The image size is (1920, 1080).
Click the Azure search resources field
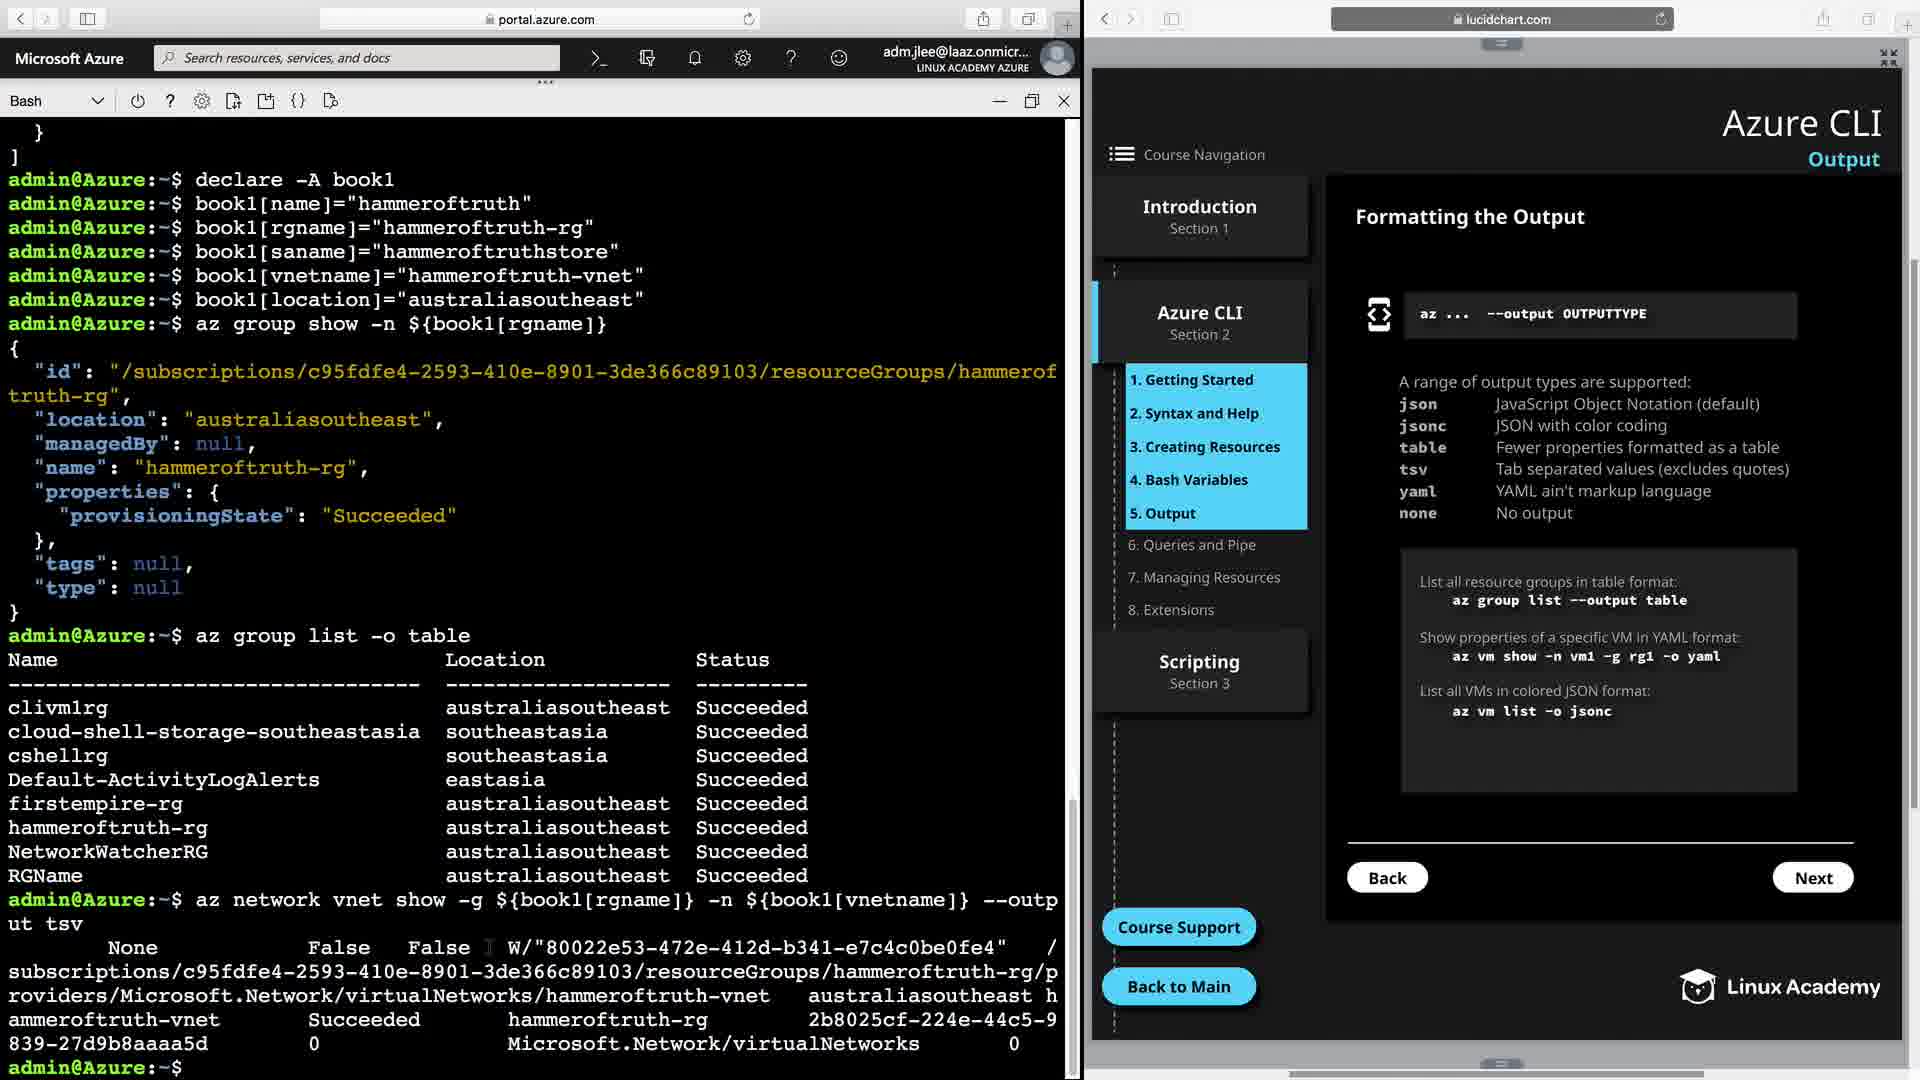coord(360,58)
